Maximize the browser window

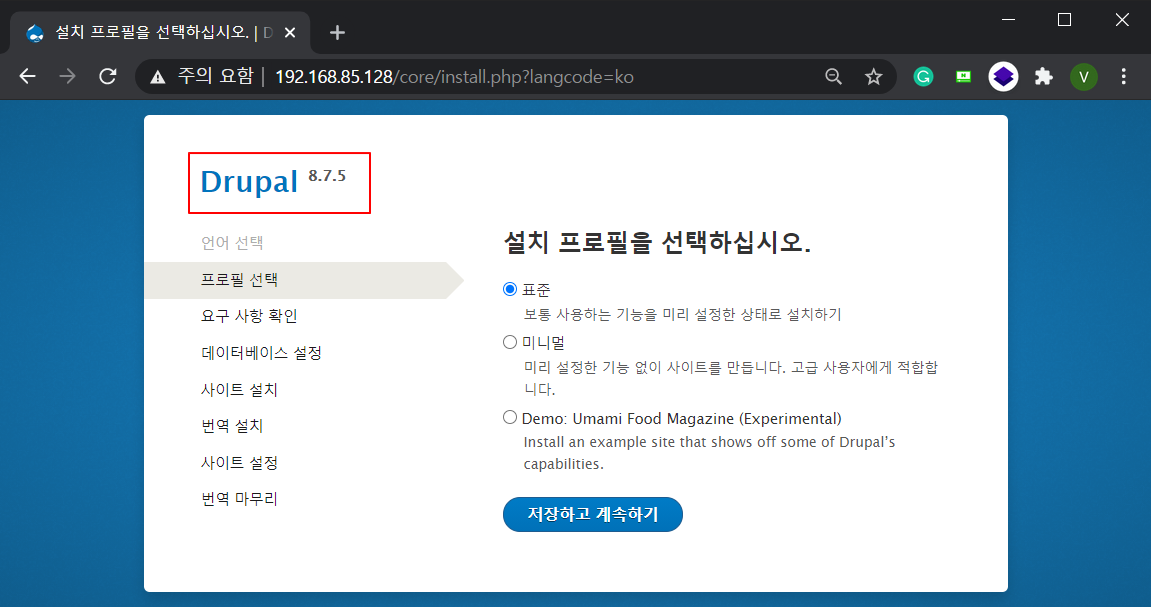click(x=1064, y=20)
